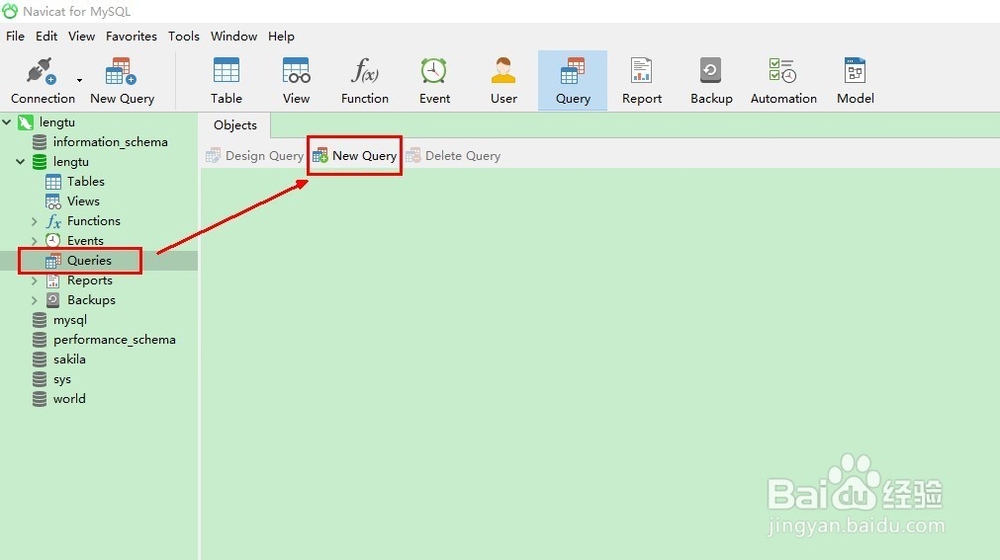Screen dimensions: 1000x560
Task: Select the mysql database
Action: [70, 320]
